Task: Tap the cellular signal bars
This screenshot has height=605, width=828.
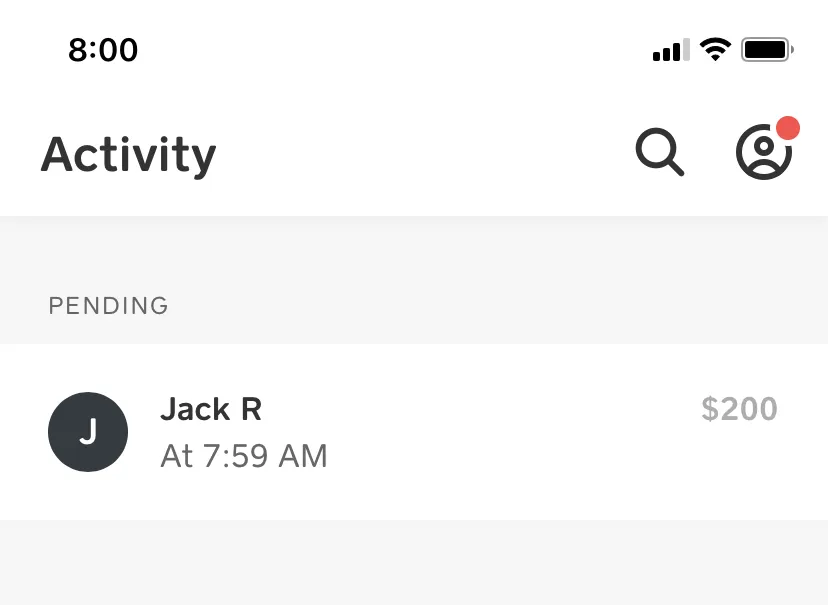Action: coord(671,50)
